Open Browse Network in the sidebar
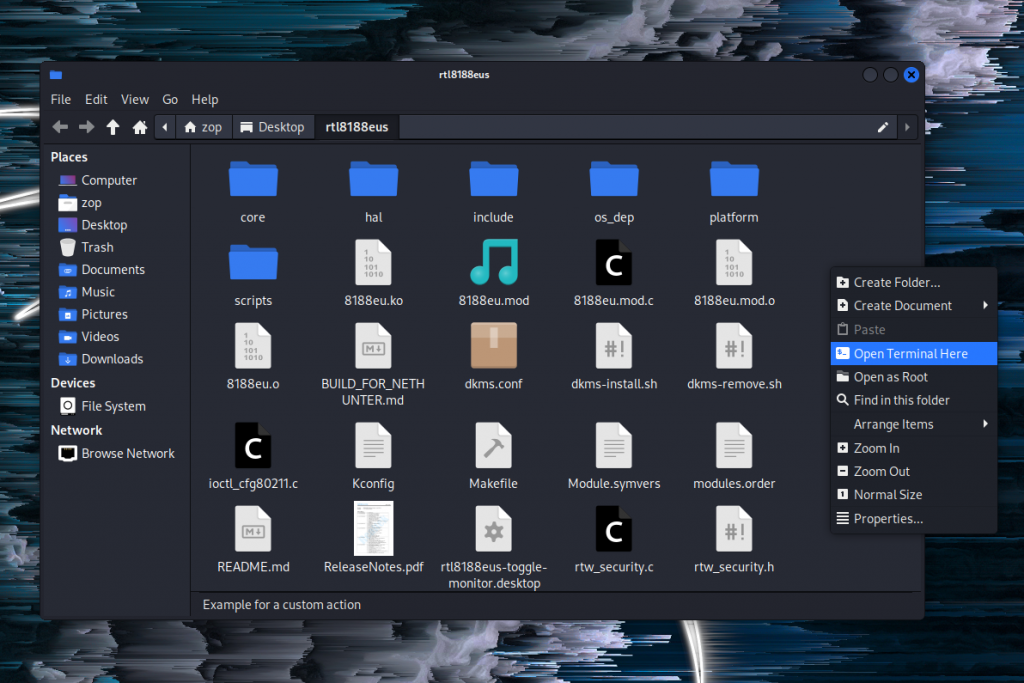Screen dimensions: 1024x683 pos(127,453)
